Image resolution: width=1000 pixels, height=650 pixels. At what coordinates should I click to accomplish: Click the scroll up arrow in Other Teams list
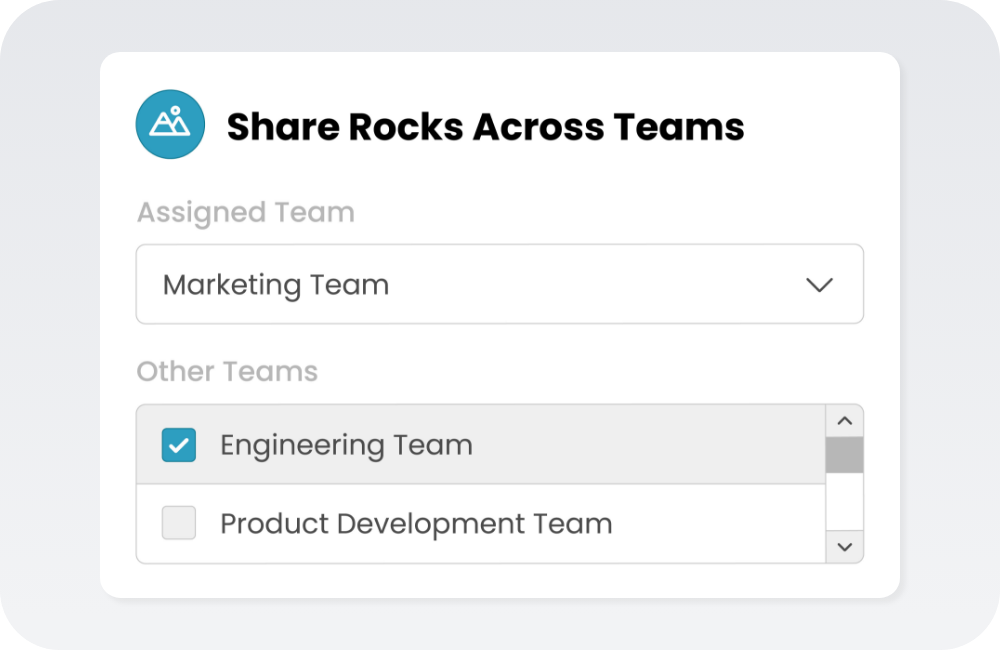pos(844,421)
